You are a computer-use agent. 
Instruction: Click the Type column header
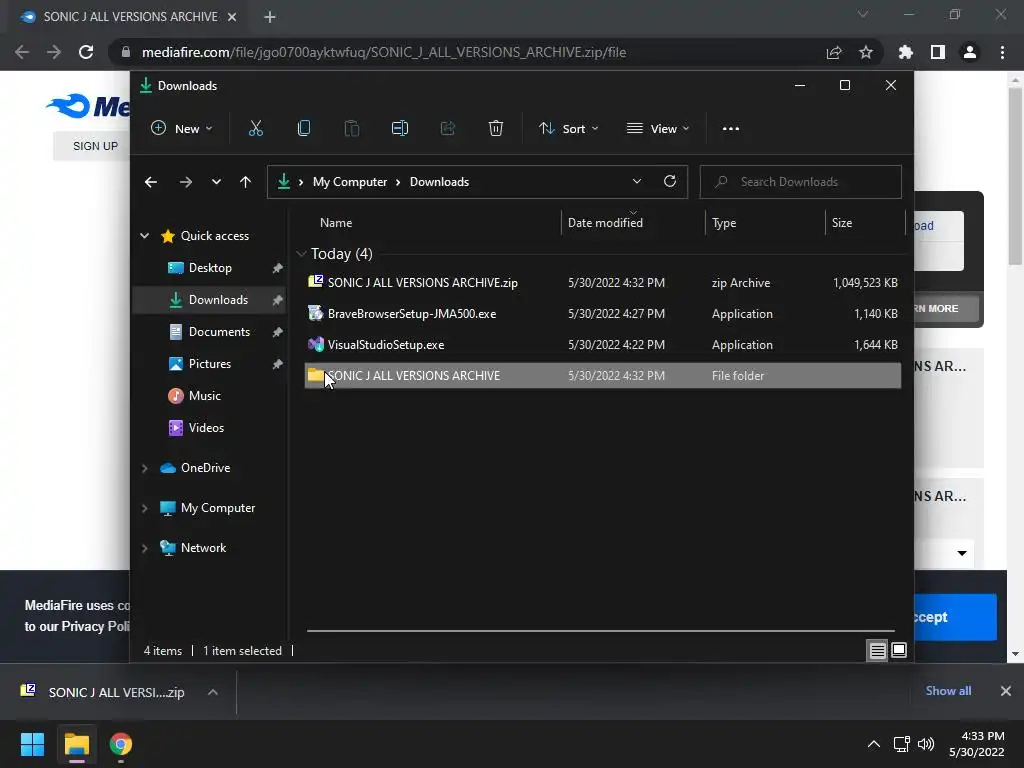724,223
